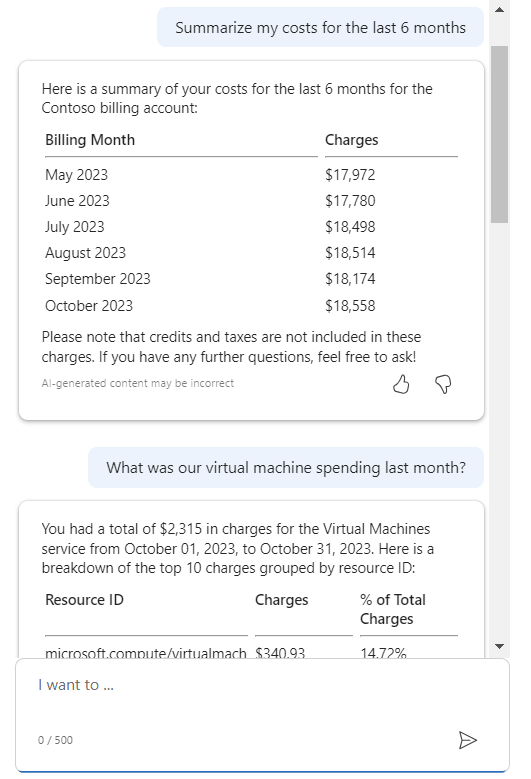Click the thumbs down feedback icon
The height and width of the screenshot is (779, 531).
pos(443,384)
